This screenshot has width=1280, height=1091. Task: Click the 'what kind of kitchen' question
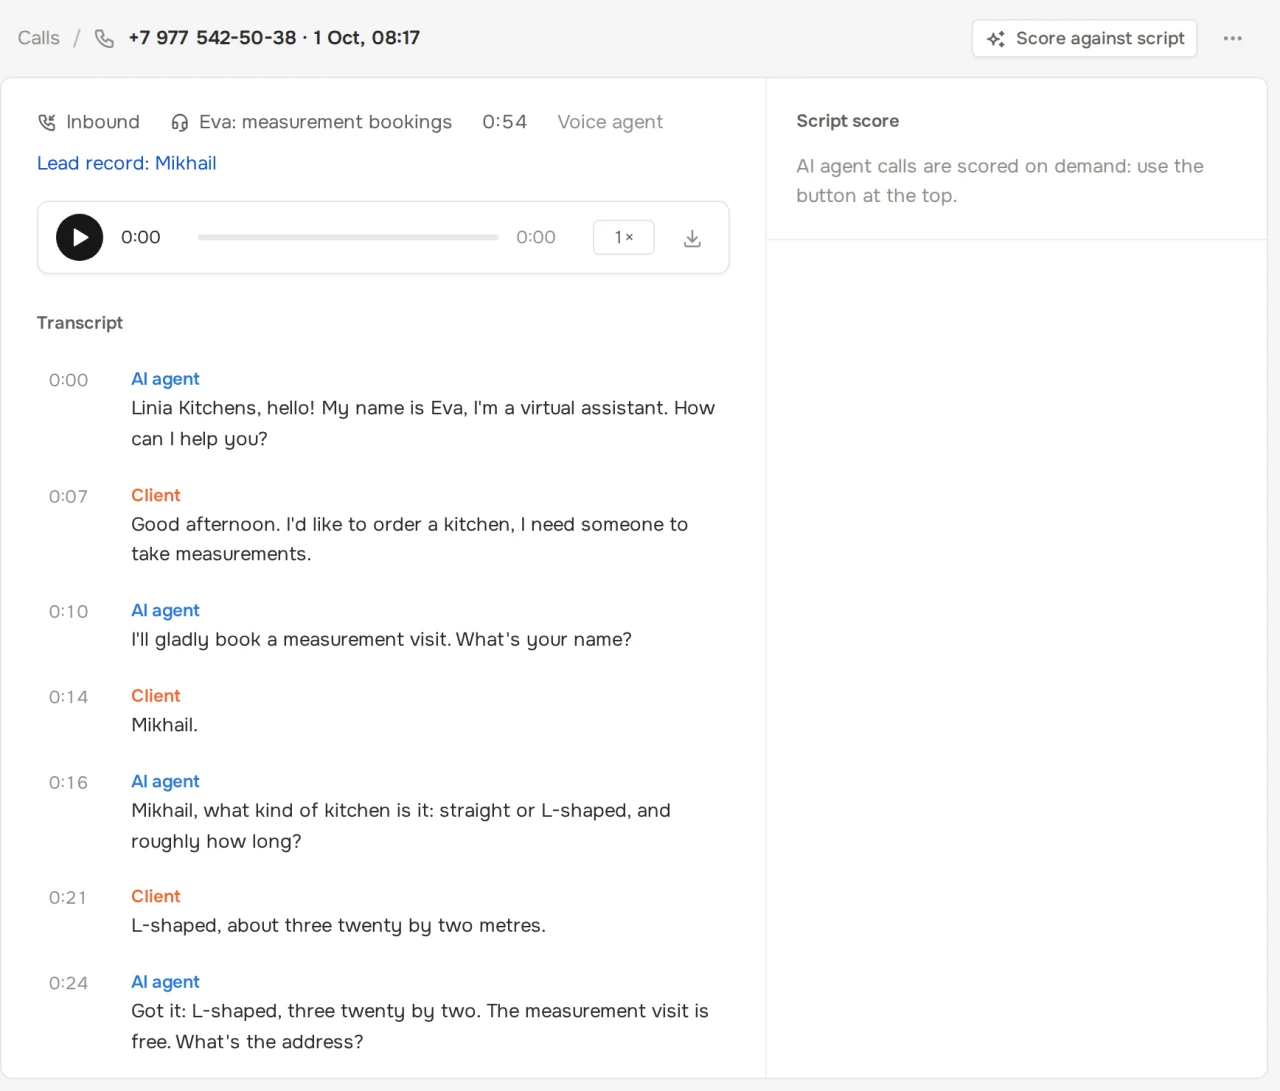tap(401, 826)
